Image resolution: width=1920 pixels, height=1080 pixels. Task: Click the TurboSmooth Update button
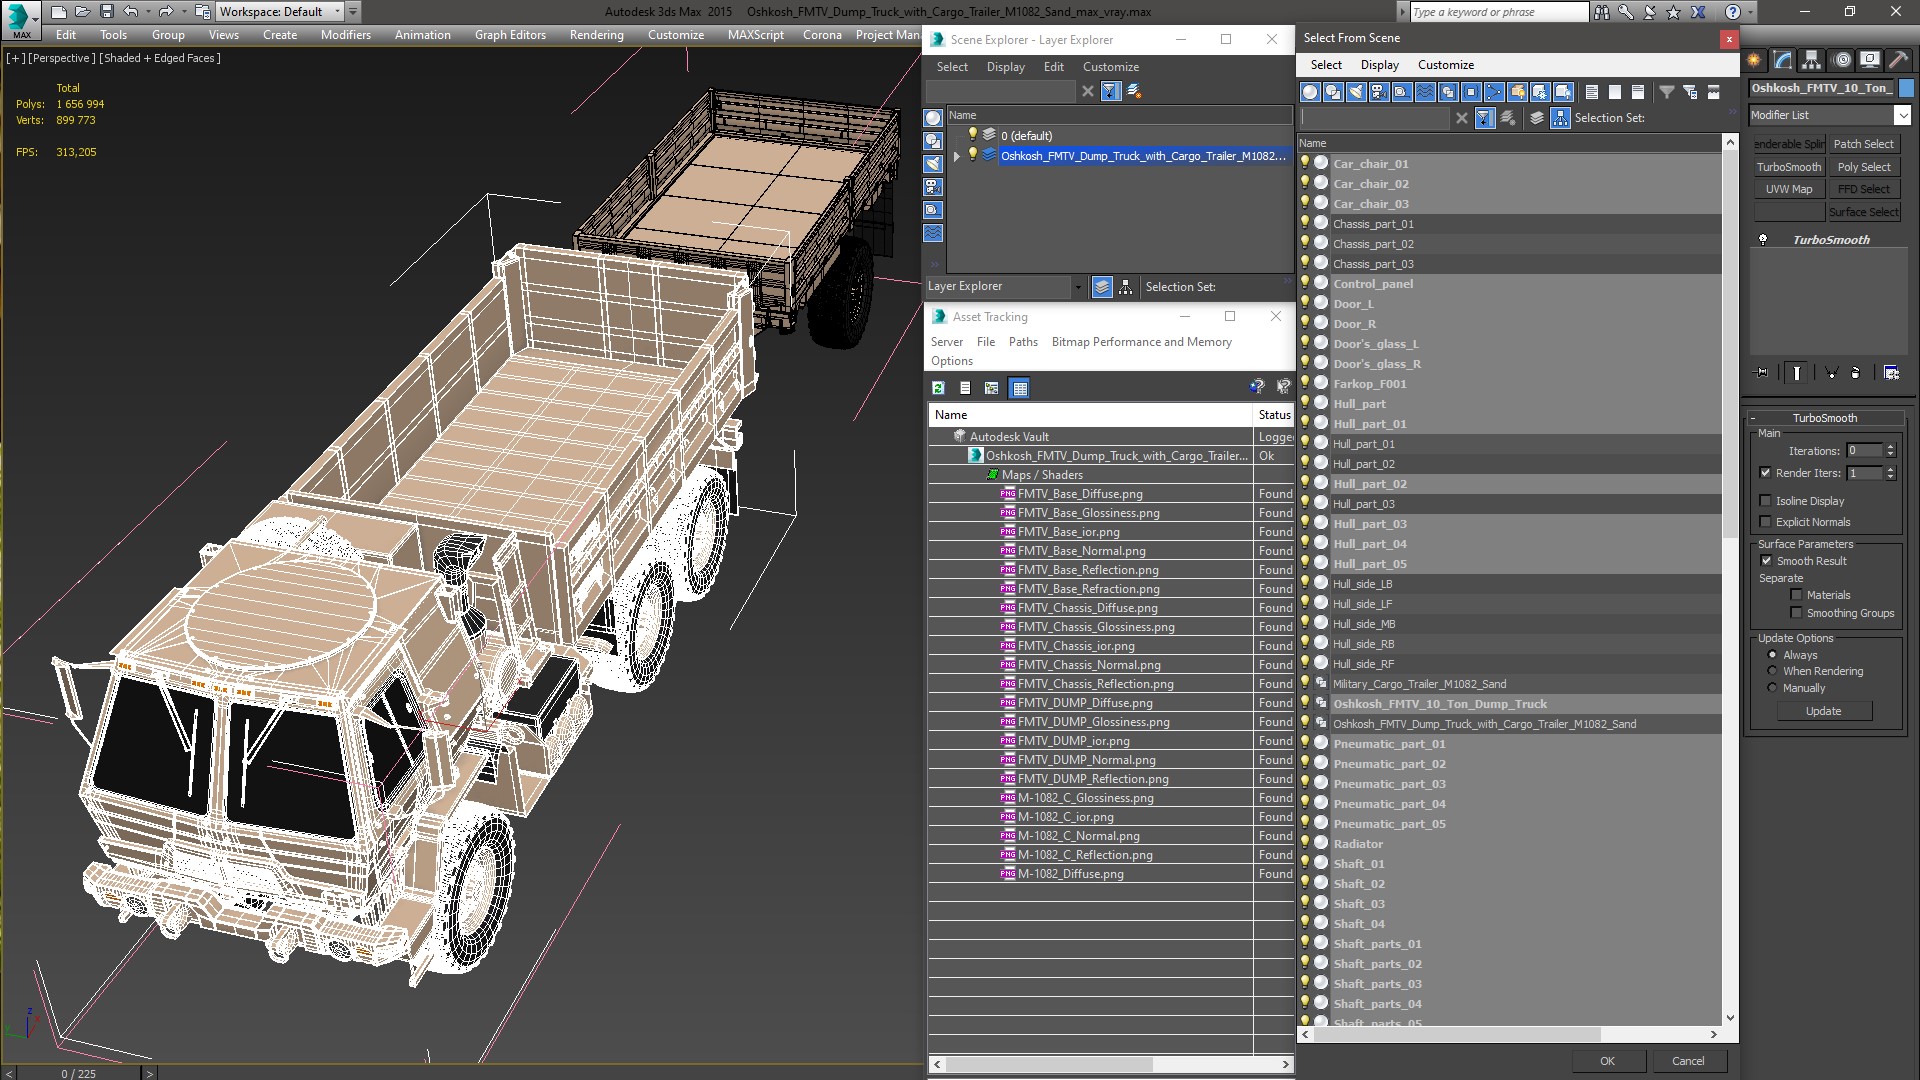pyautogui.click(x=1823, y=711)
